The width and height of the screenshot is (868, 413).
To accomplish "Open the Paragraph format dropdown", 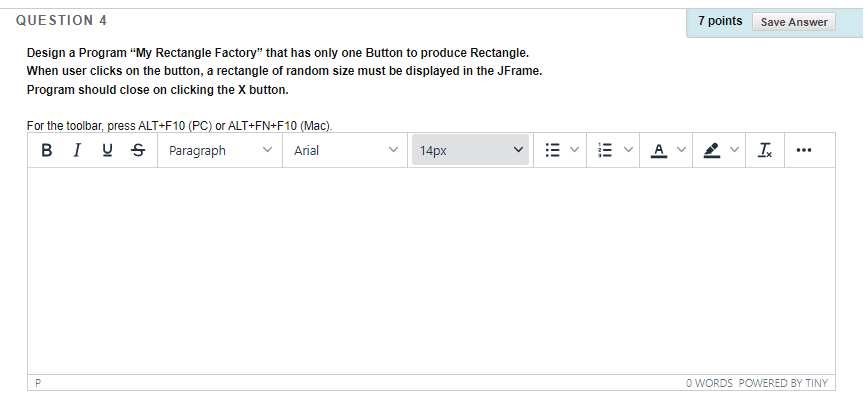I will pyautogui.click(x=220, y=150).
